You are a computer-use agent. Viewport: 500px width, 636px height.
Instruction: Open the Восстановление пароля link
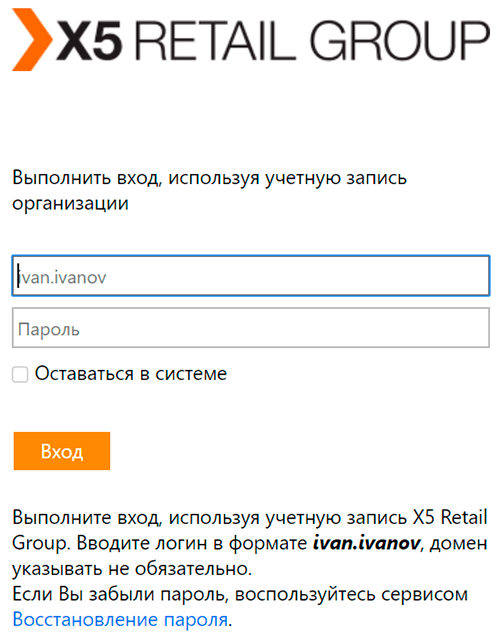pos(120,619)
